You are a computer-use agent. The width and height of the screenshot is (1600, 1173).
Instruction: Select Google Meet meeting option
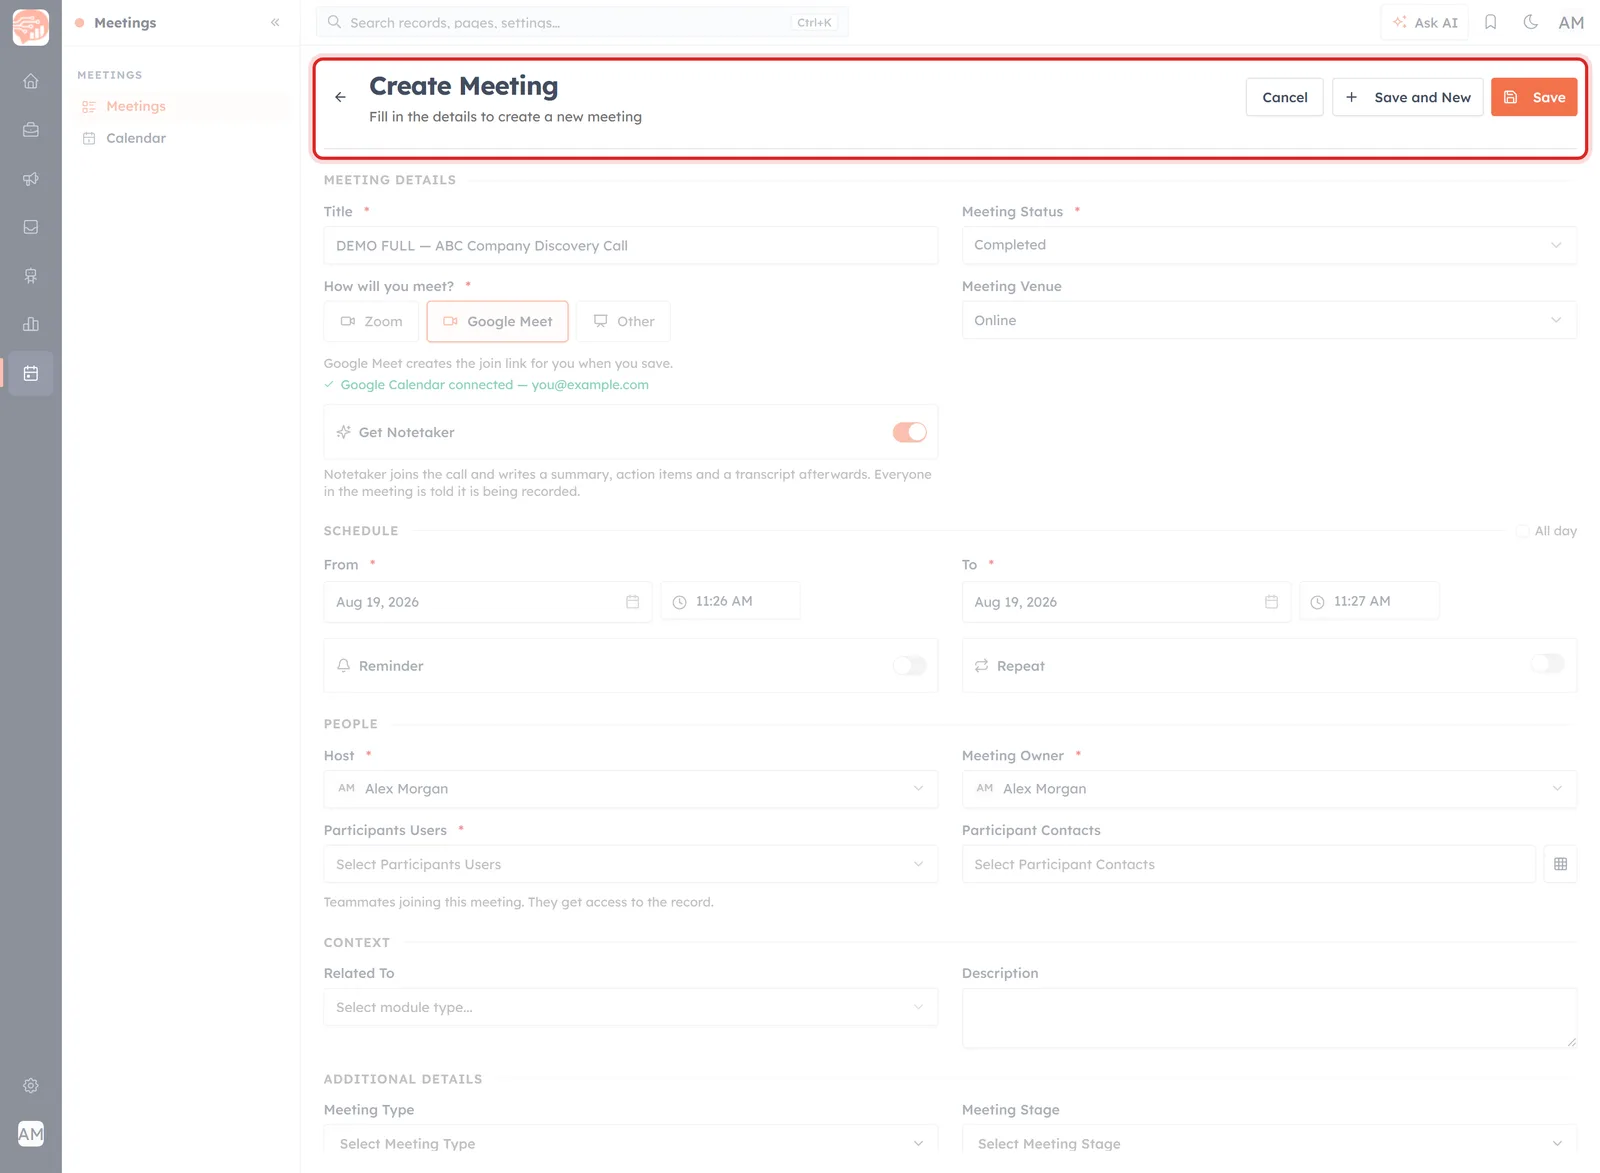pyautogui.click(x=497, y=321)
